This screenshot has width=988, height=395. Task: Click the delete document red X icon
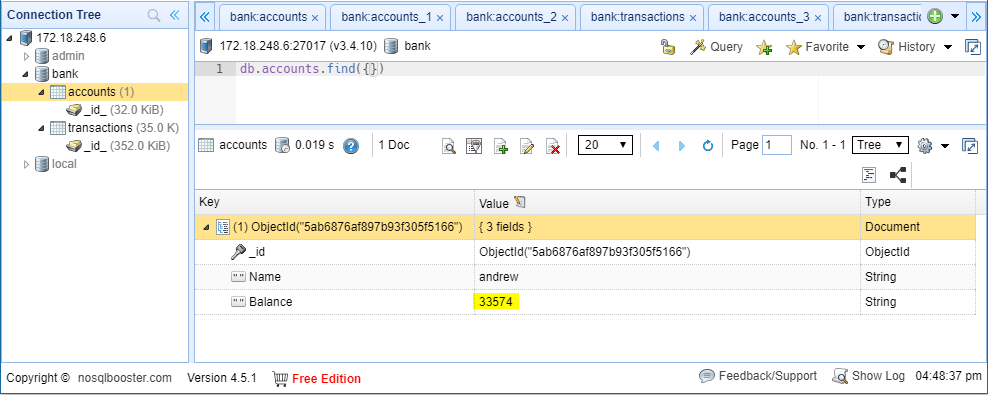(553, 146)
